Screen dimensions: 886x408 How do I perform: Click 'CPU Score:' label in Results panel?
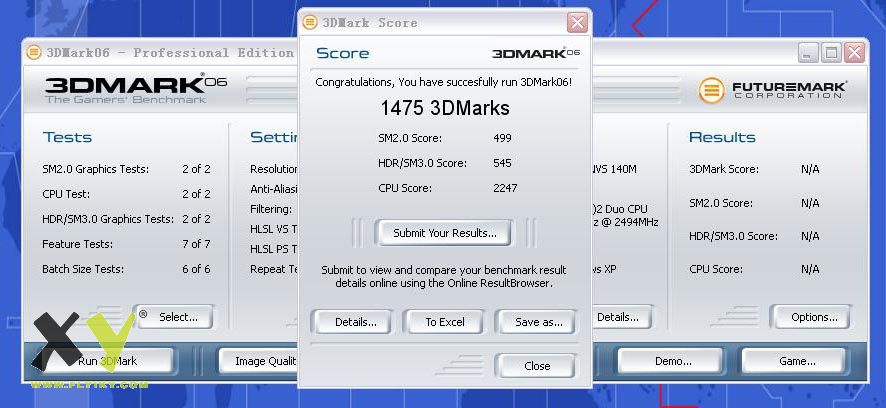click(x=716, y=269)
